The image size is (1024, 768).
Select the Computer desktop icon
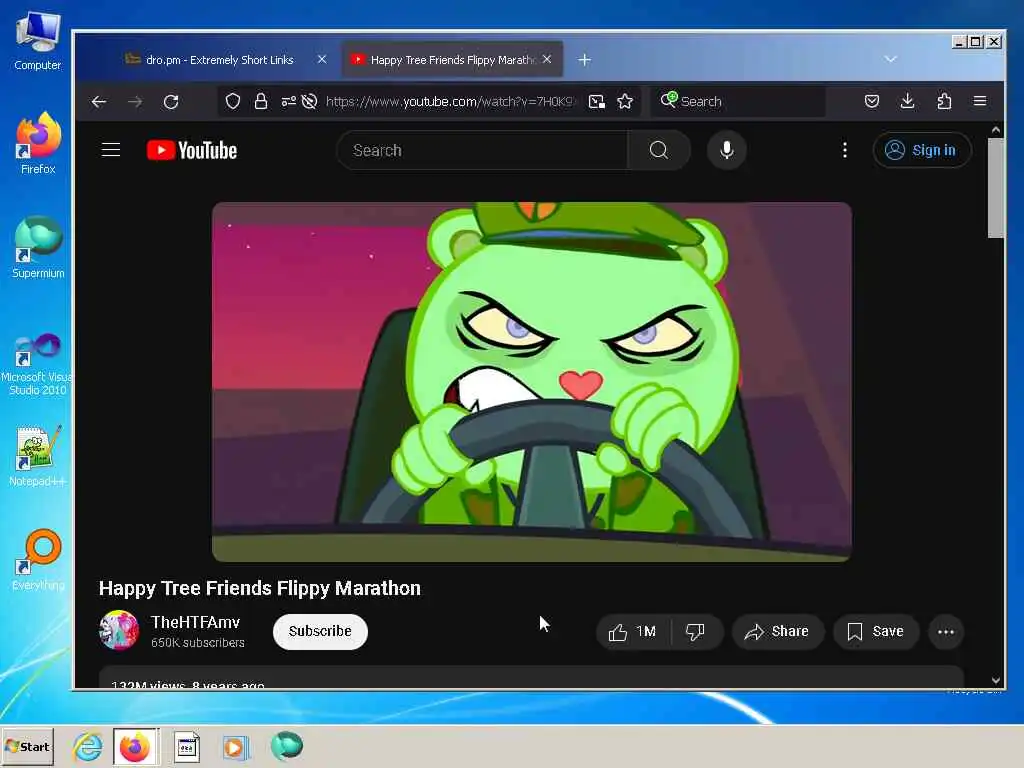tap(37, 40)
